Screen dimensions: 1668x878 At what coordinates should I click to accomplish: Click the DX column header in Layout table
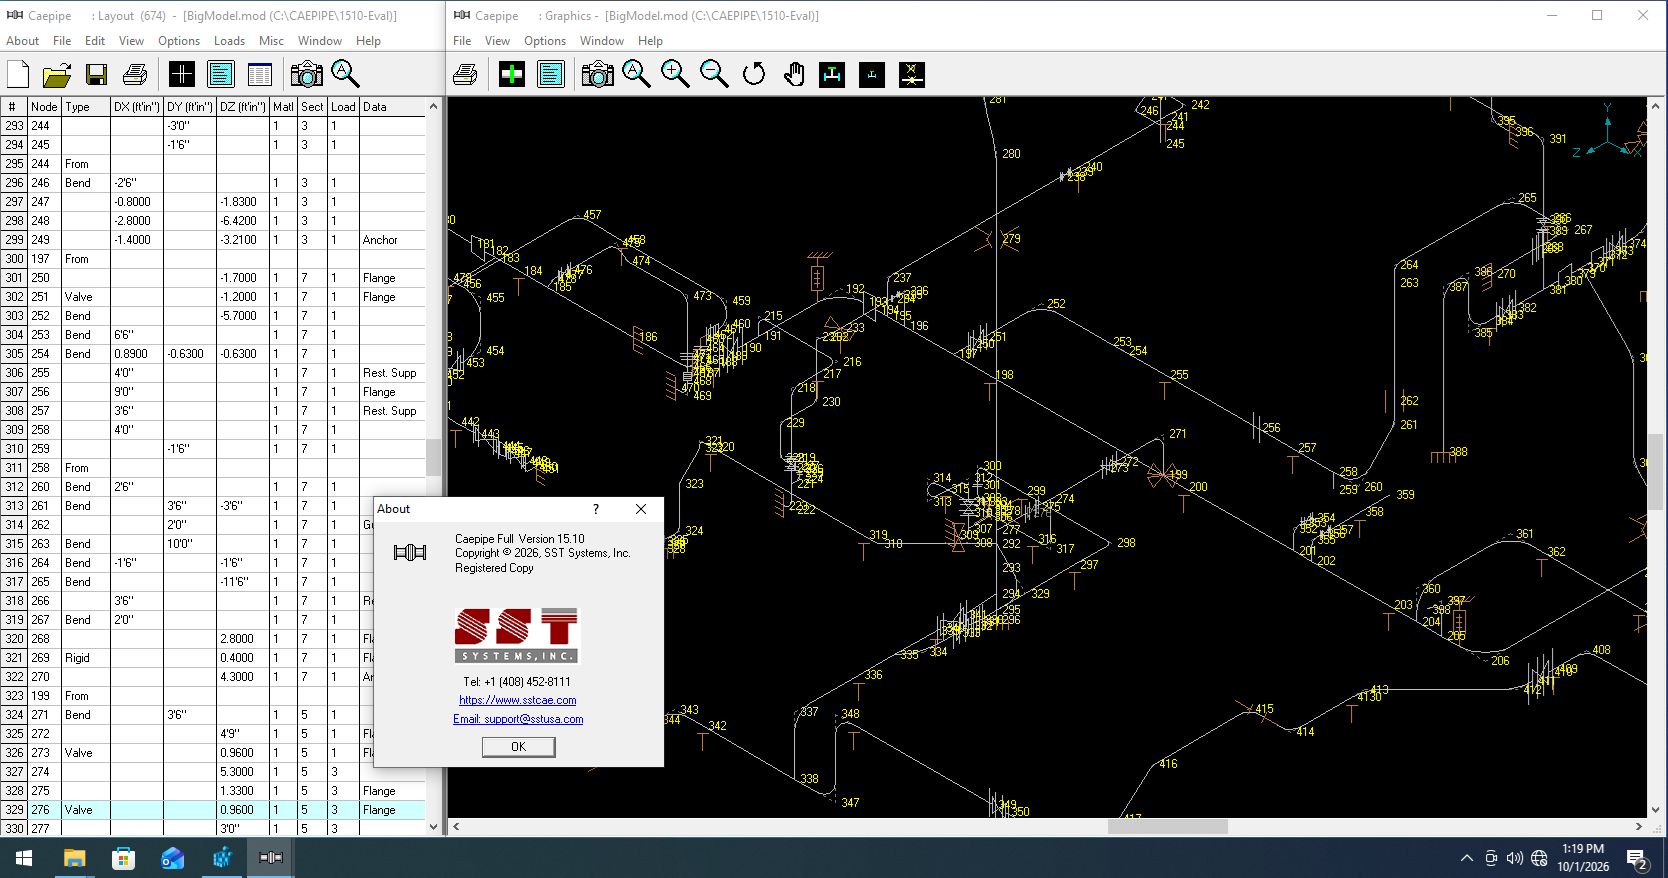point(137,107)
